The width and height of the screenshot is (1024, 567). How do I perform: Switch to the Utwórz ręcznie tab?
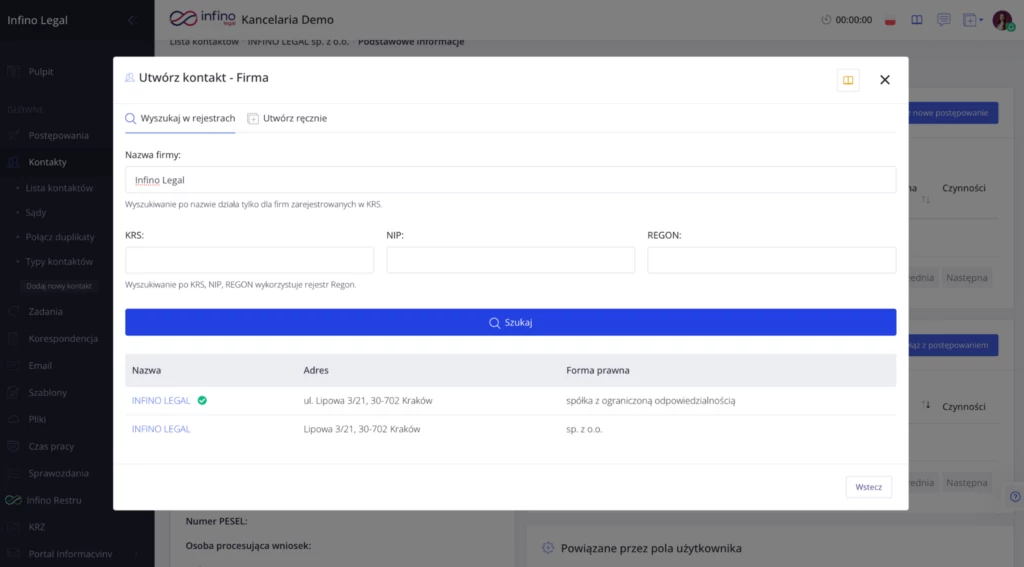pyautogui.click(x=287, y=118)
